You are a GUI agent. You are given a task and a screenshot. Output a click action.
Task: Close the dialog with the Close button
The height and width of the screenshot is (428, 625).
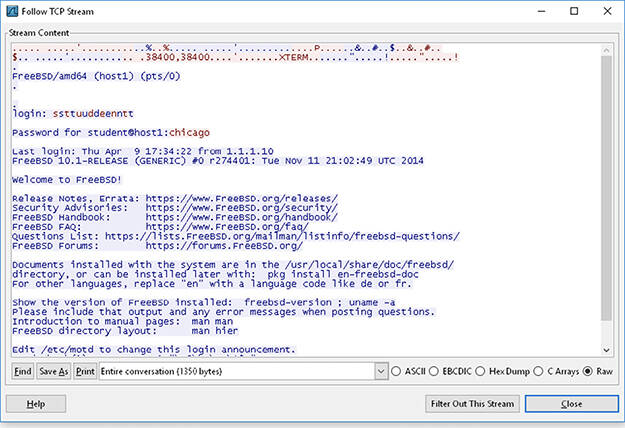point(572,404)
